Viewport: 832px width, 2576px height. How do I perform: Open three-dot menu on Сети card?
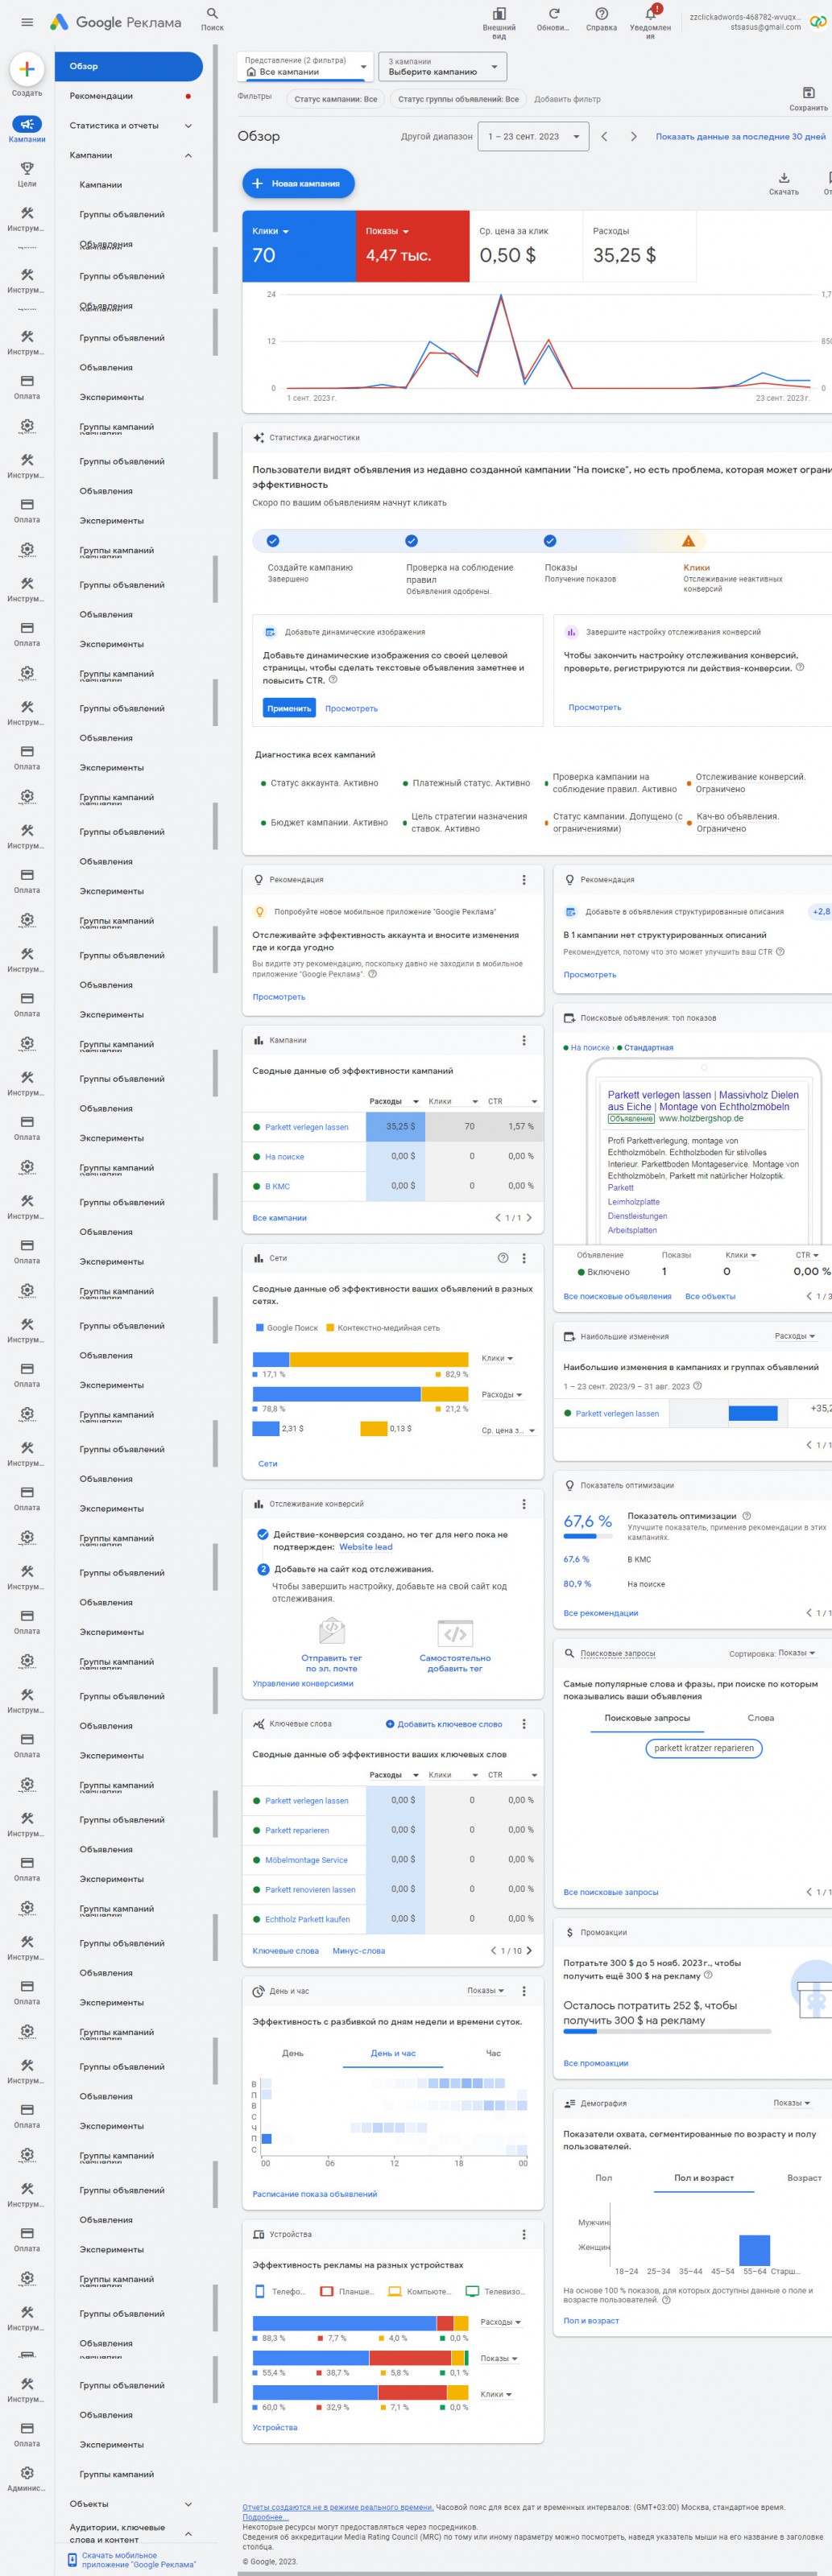(x=524, y=1258)
